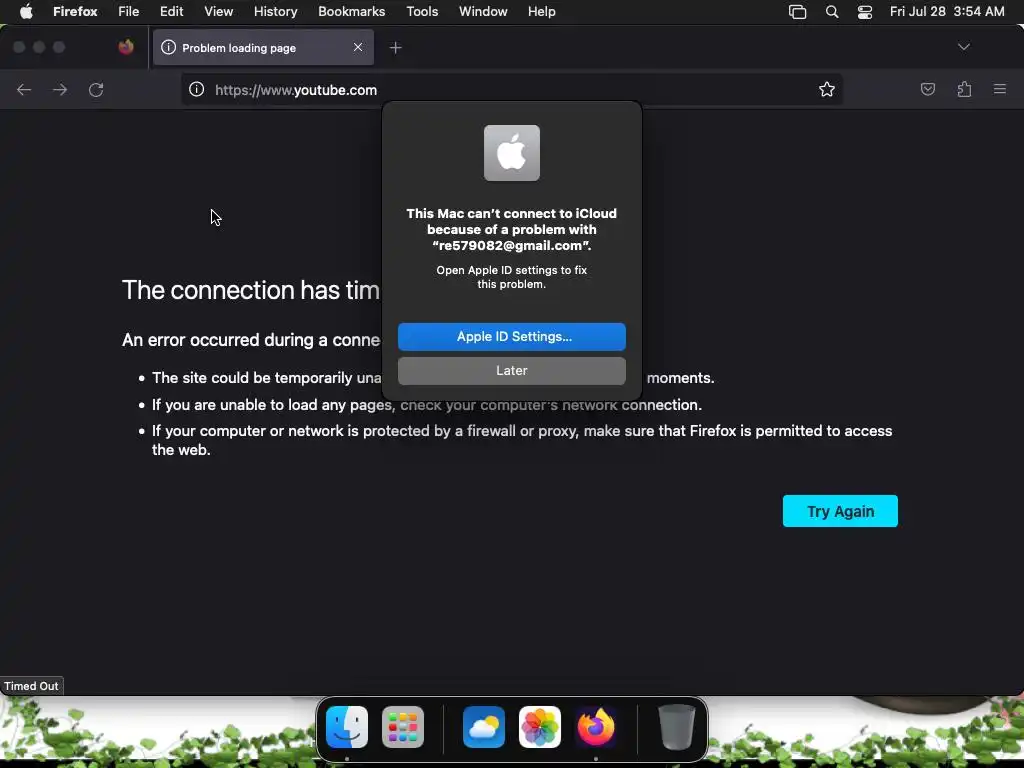Click the Firefox logo beside the tab

coord(126,47)
